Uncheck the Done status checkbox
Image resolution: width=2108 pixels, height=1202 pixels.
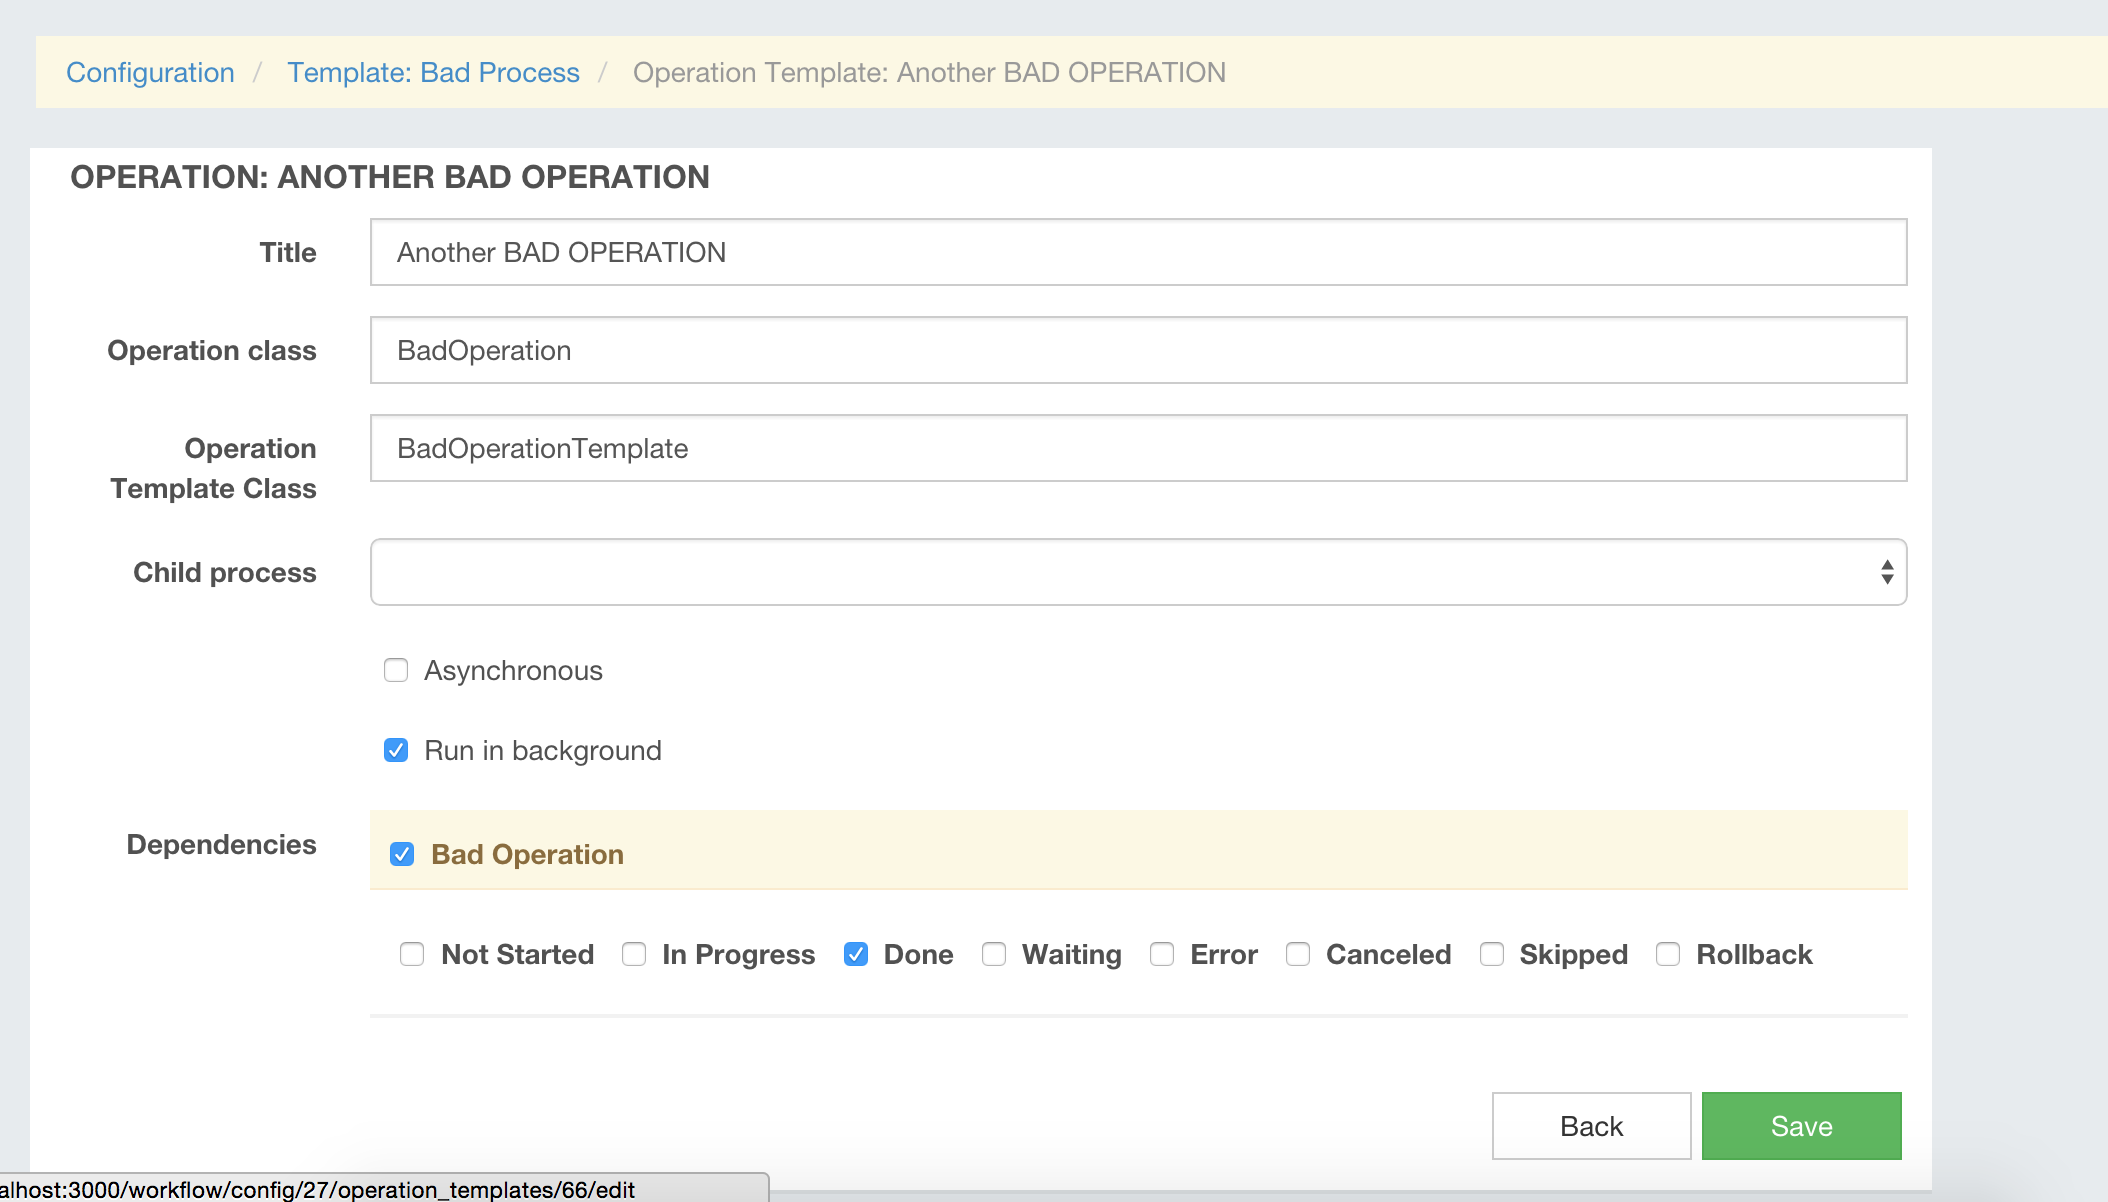(856, 954)
